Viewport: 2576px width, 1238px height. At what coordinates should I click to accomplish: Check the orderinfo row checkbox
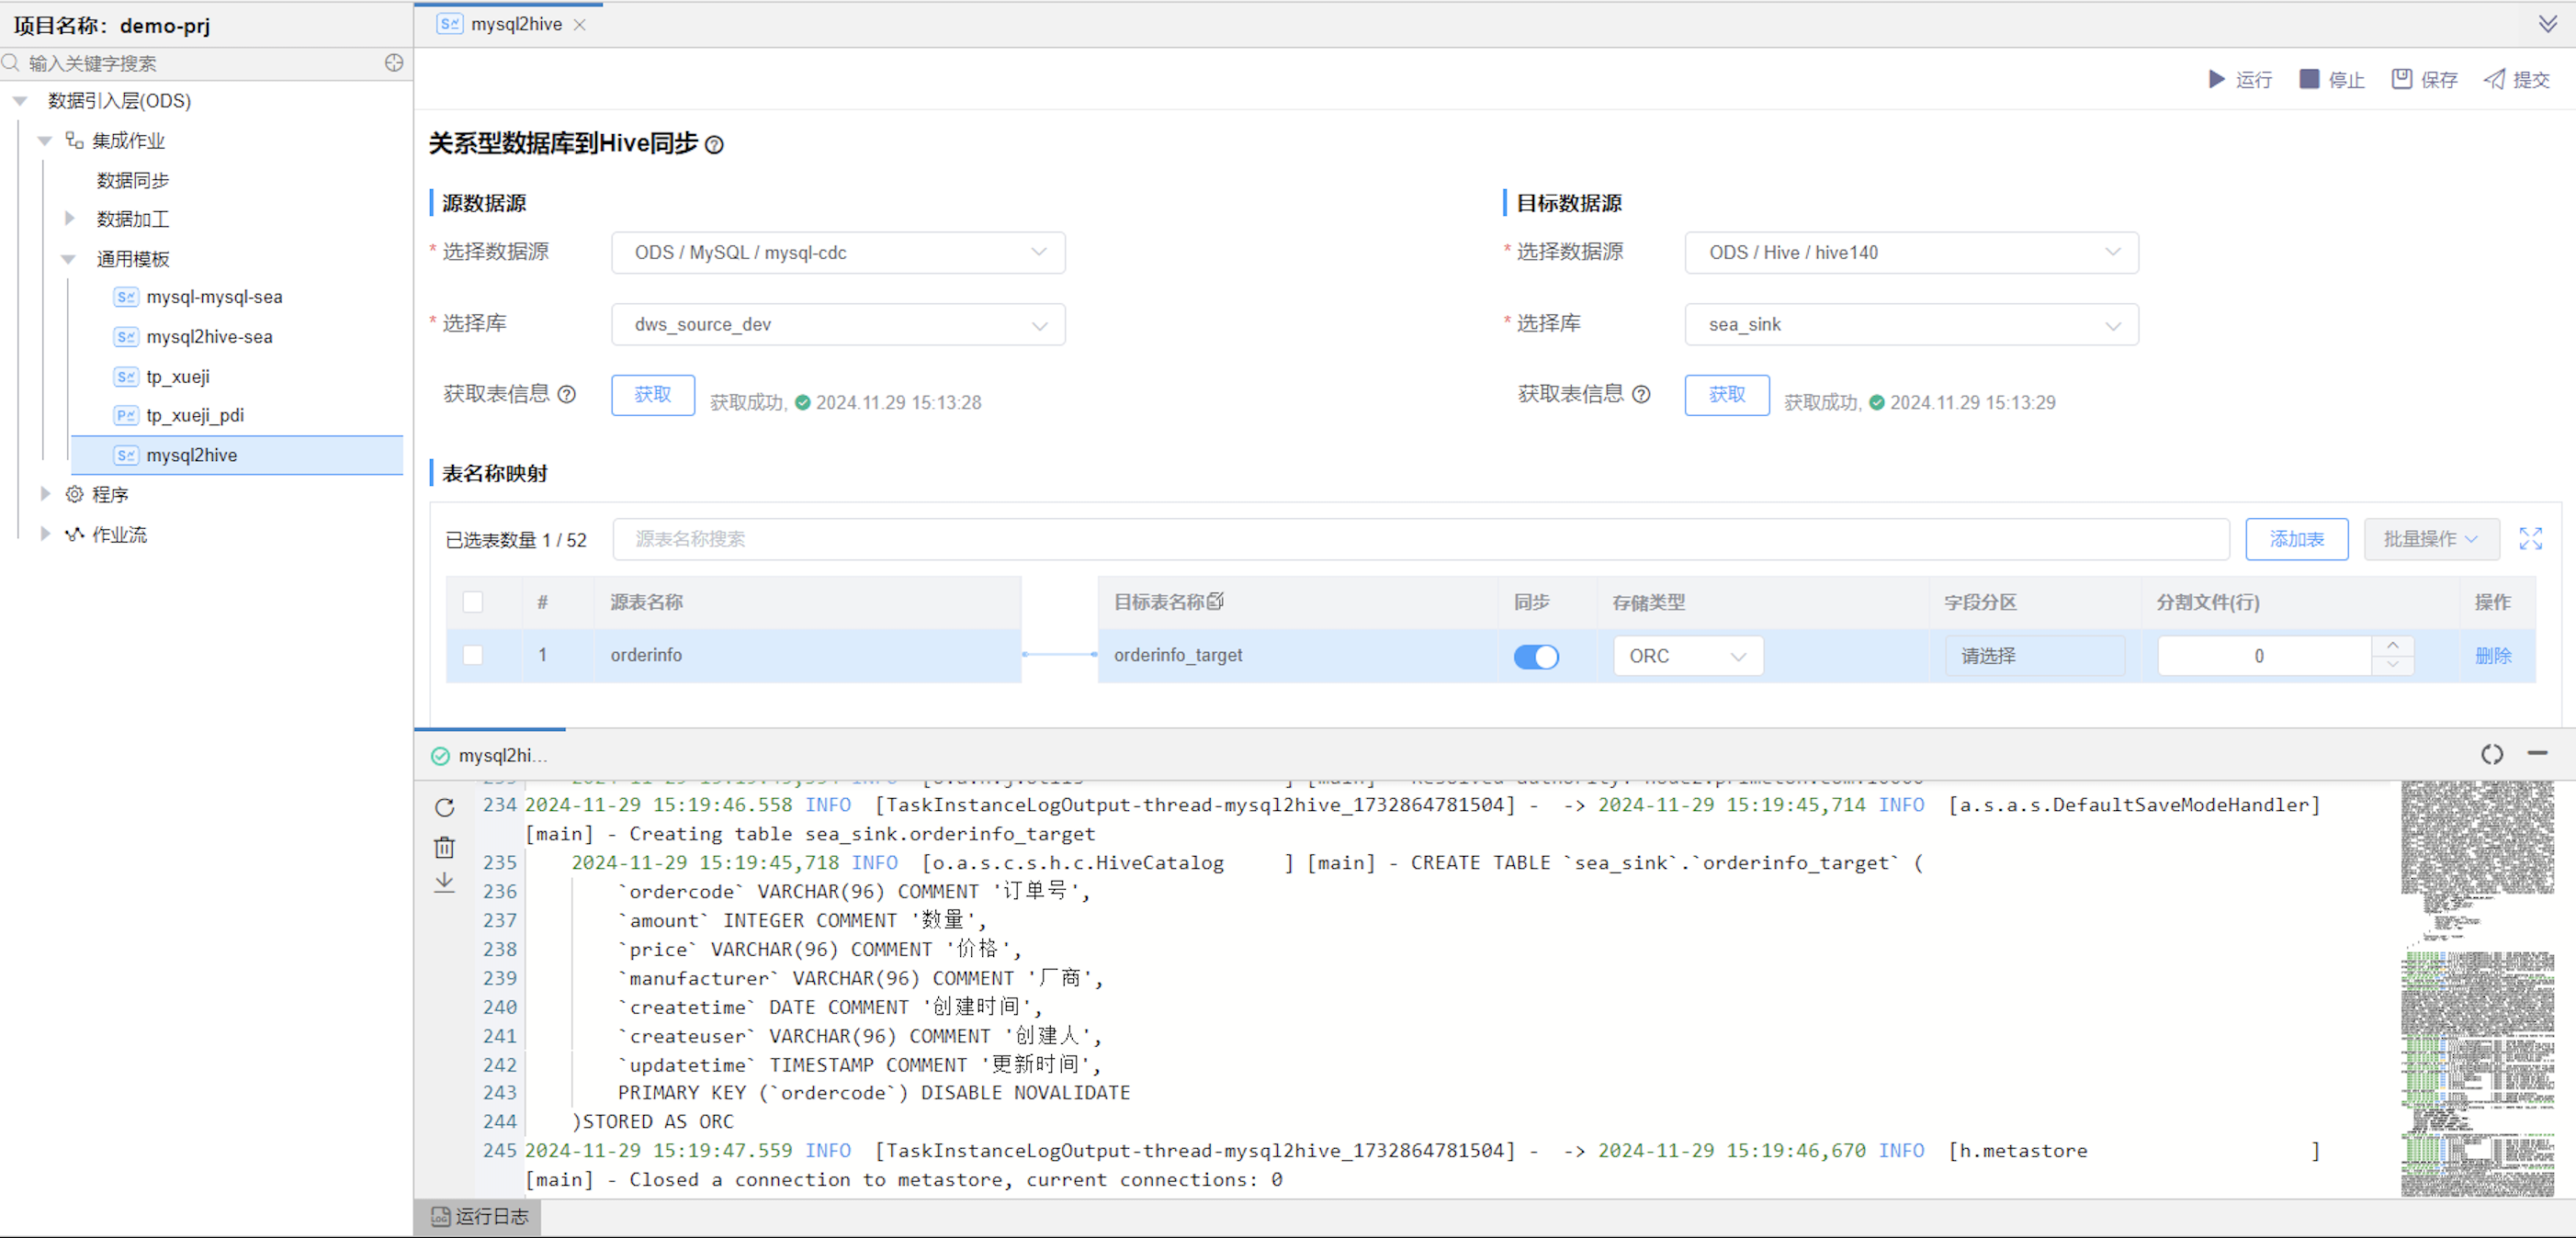point(473,655)
